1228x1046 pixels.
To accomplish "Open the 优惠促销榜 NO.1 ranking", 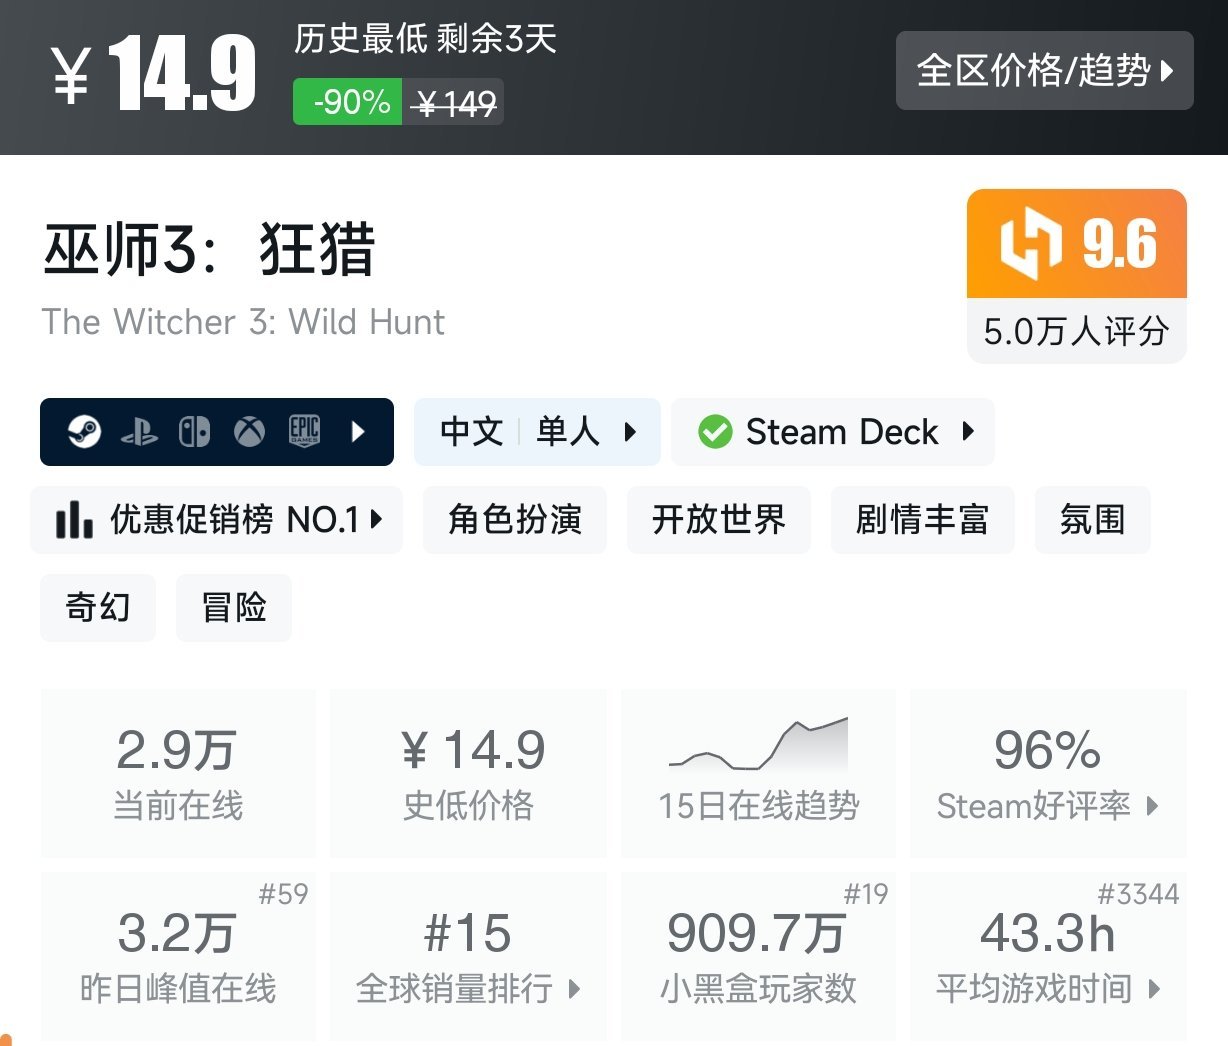I will point(217,520).
